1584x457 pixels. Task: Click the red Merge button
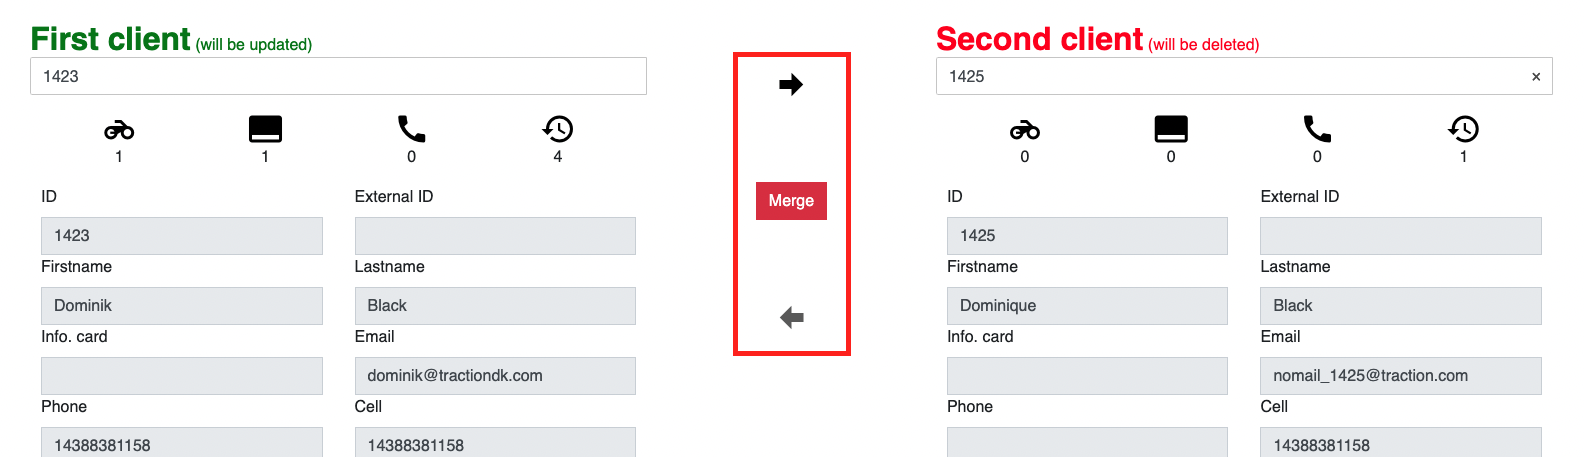coord(791,201)
